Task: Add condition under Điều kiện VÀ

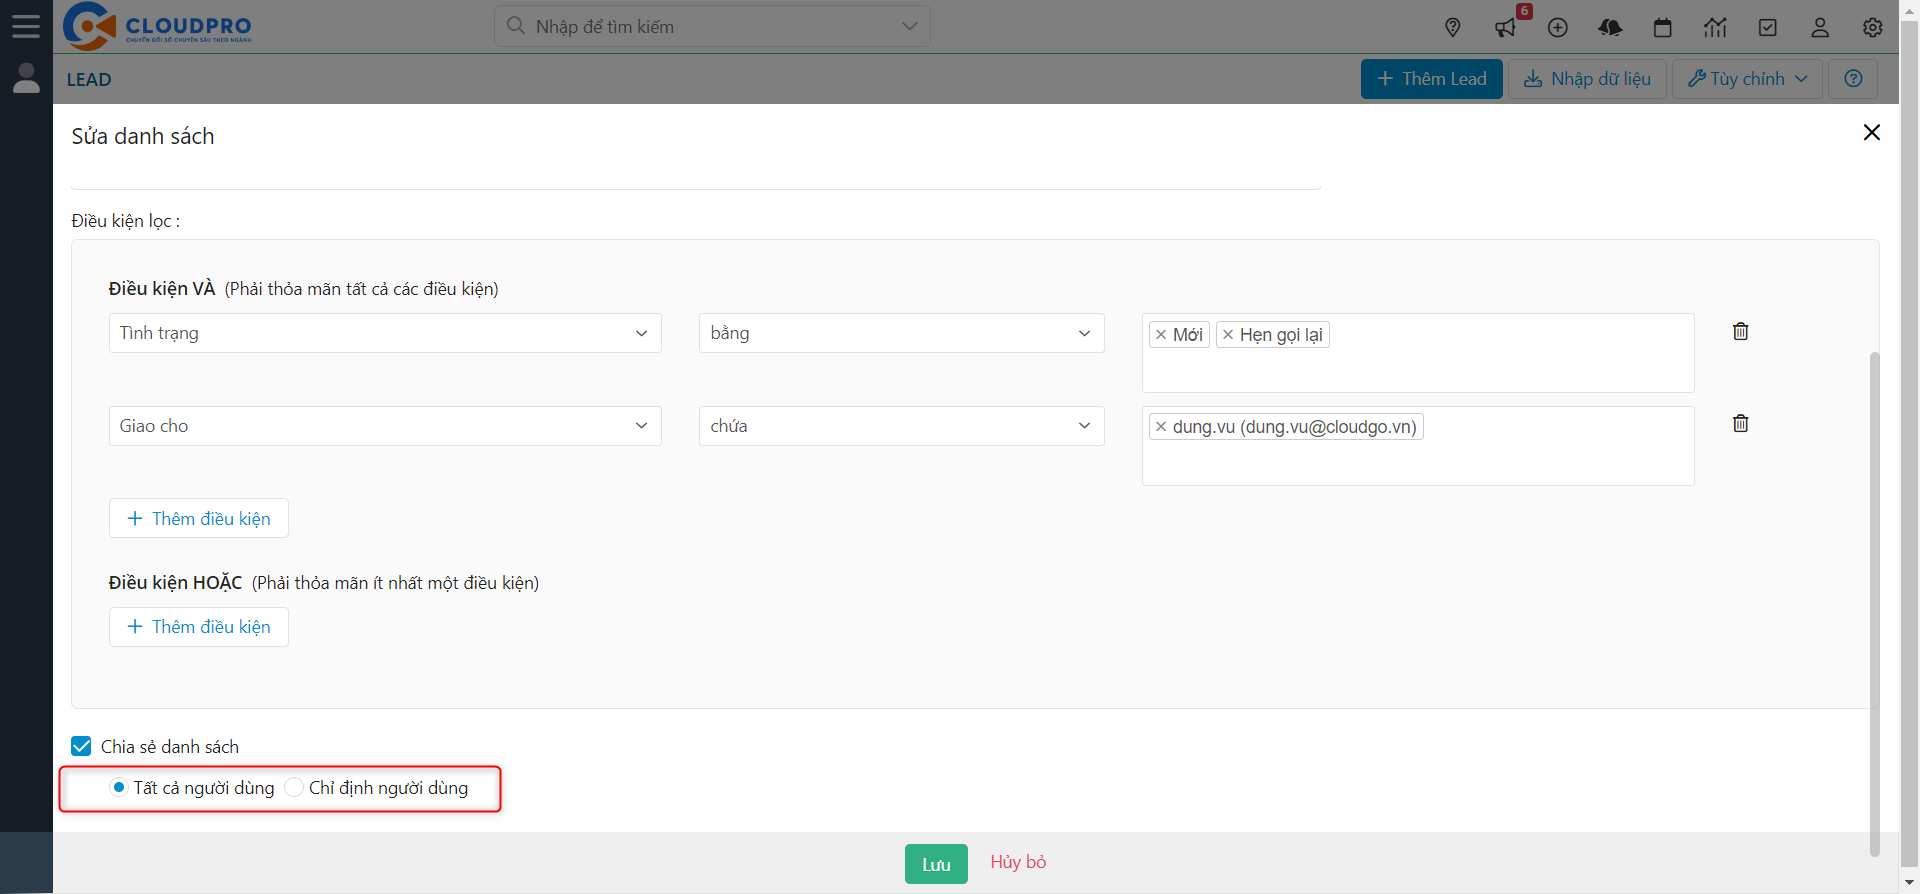Action: [199, 518]
